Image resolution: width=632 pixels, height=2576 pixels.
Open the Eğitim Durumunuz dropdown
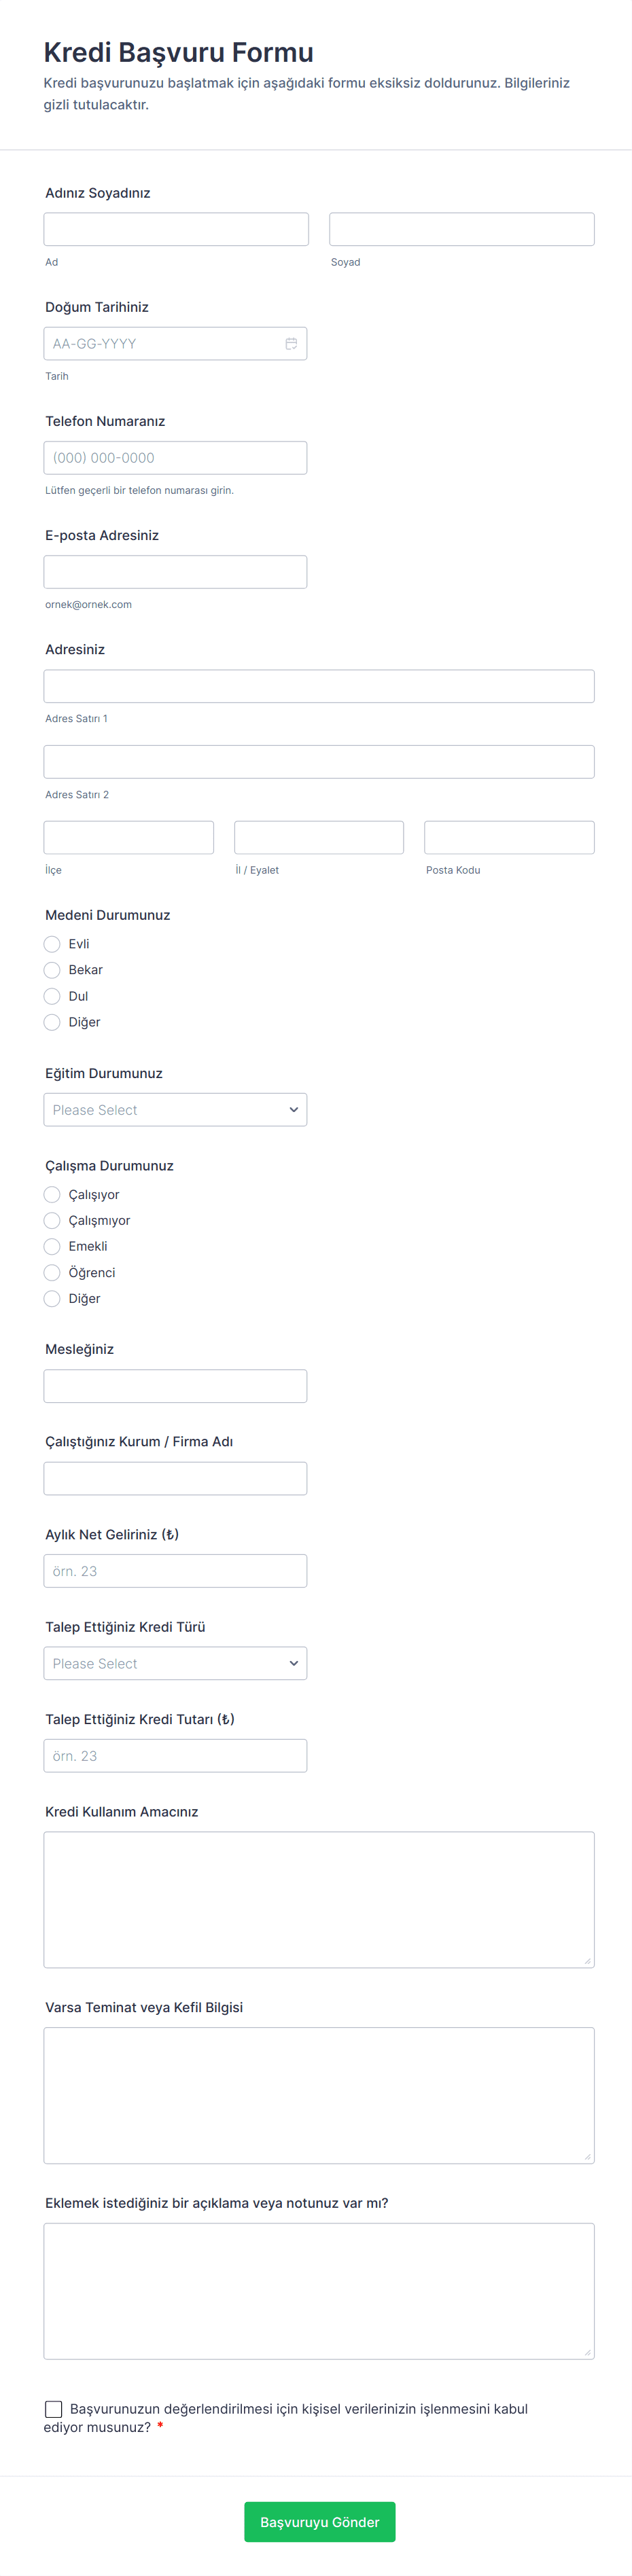[x=175, y=1110]
